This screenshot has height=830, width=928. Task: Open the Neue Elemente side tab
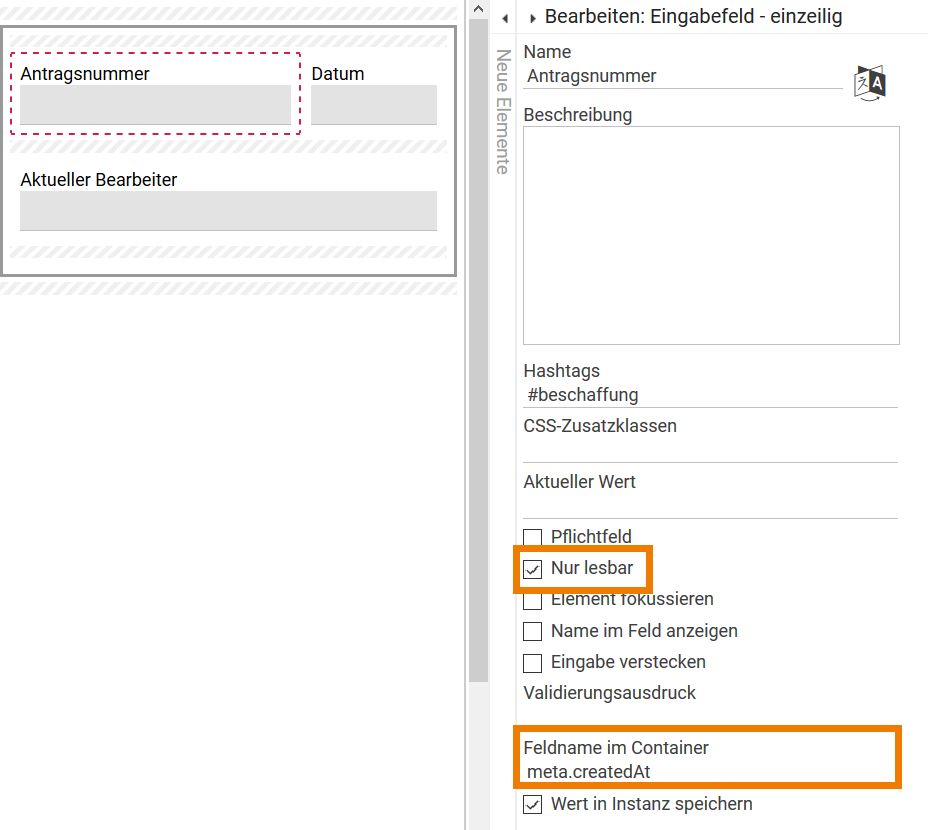tap(503, 112)
